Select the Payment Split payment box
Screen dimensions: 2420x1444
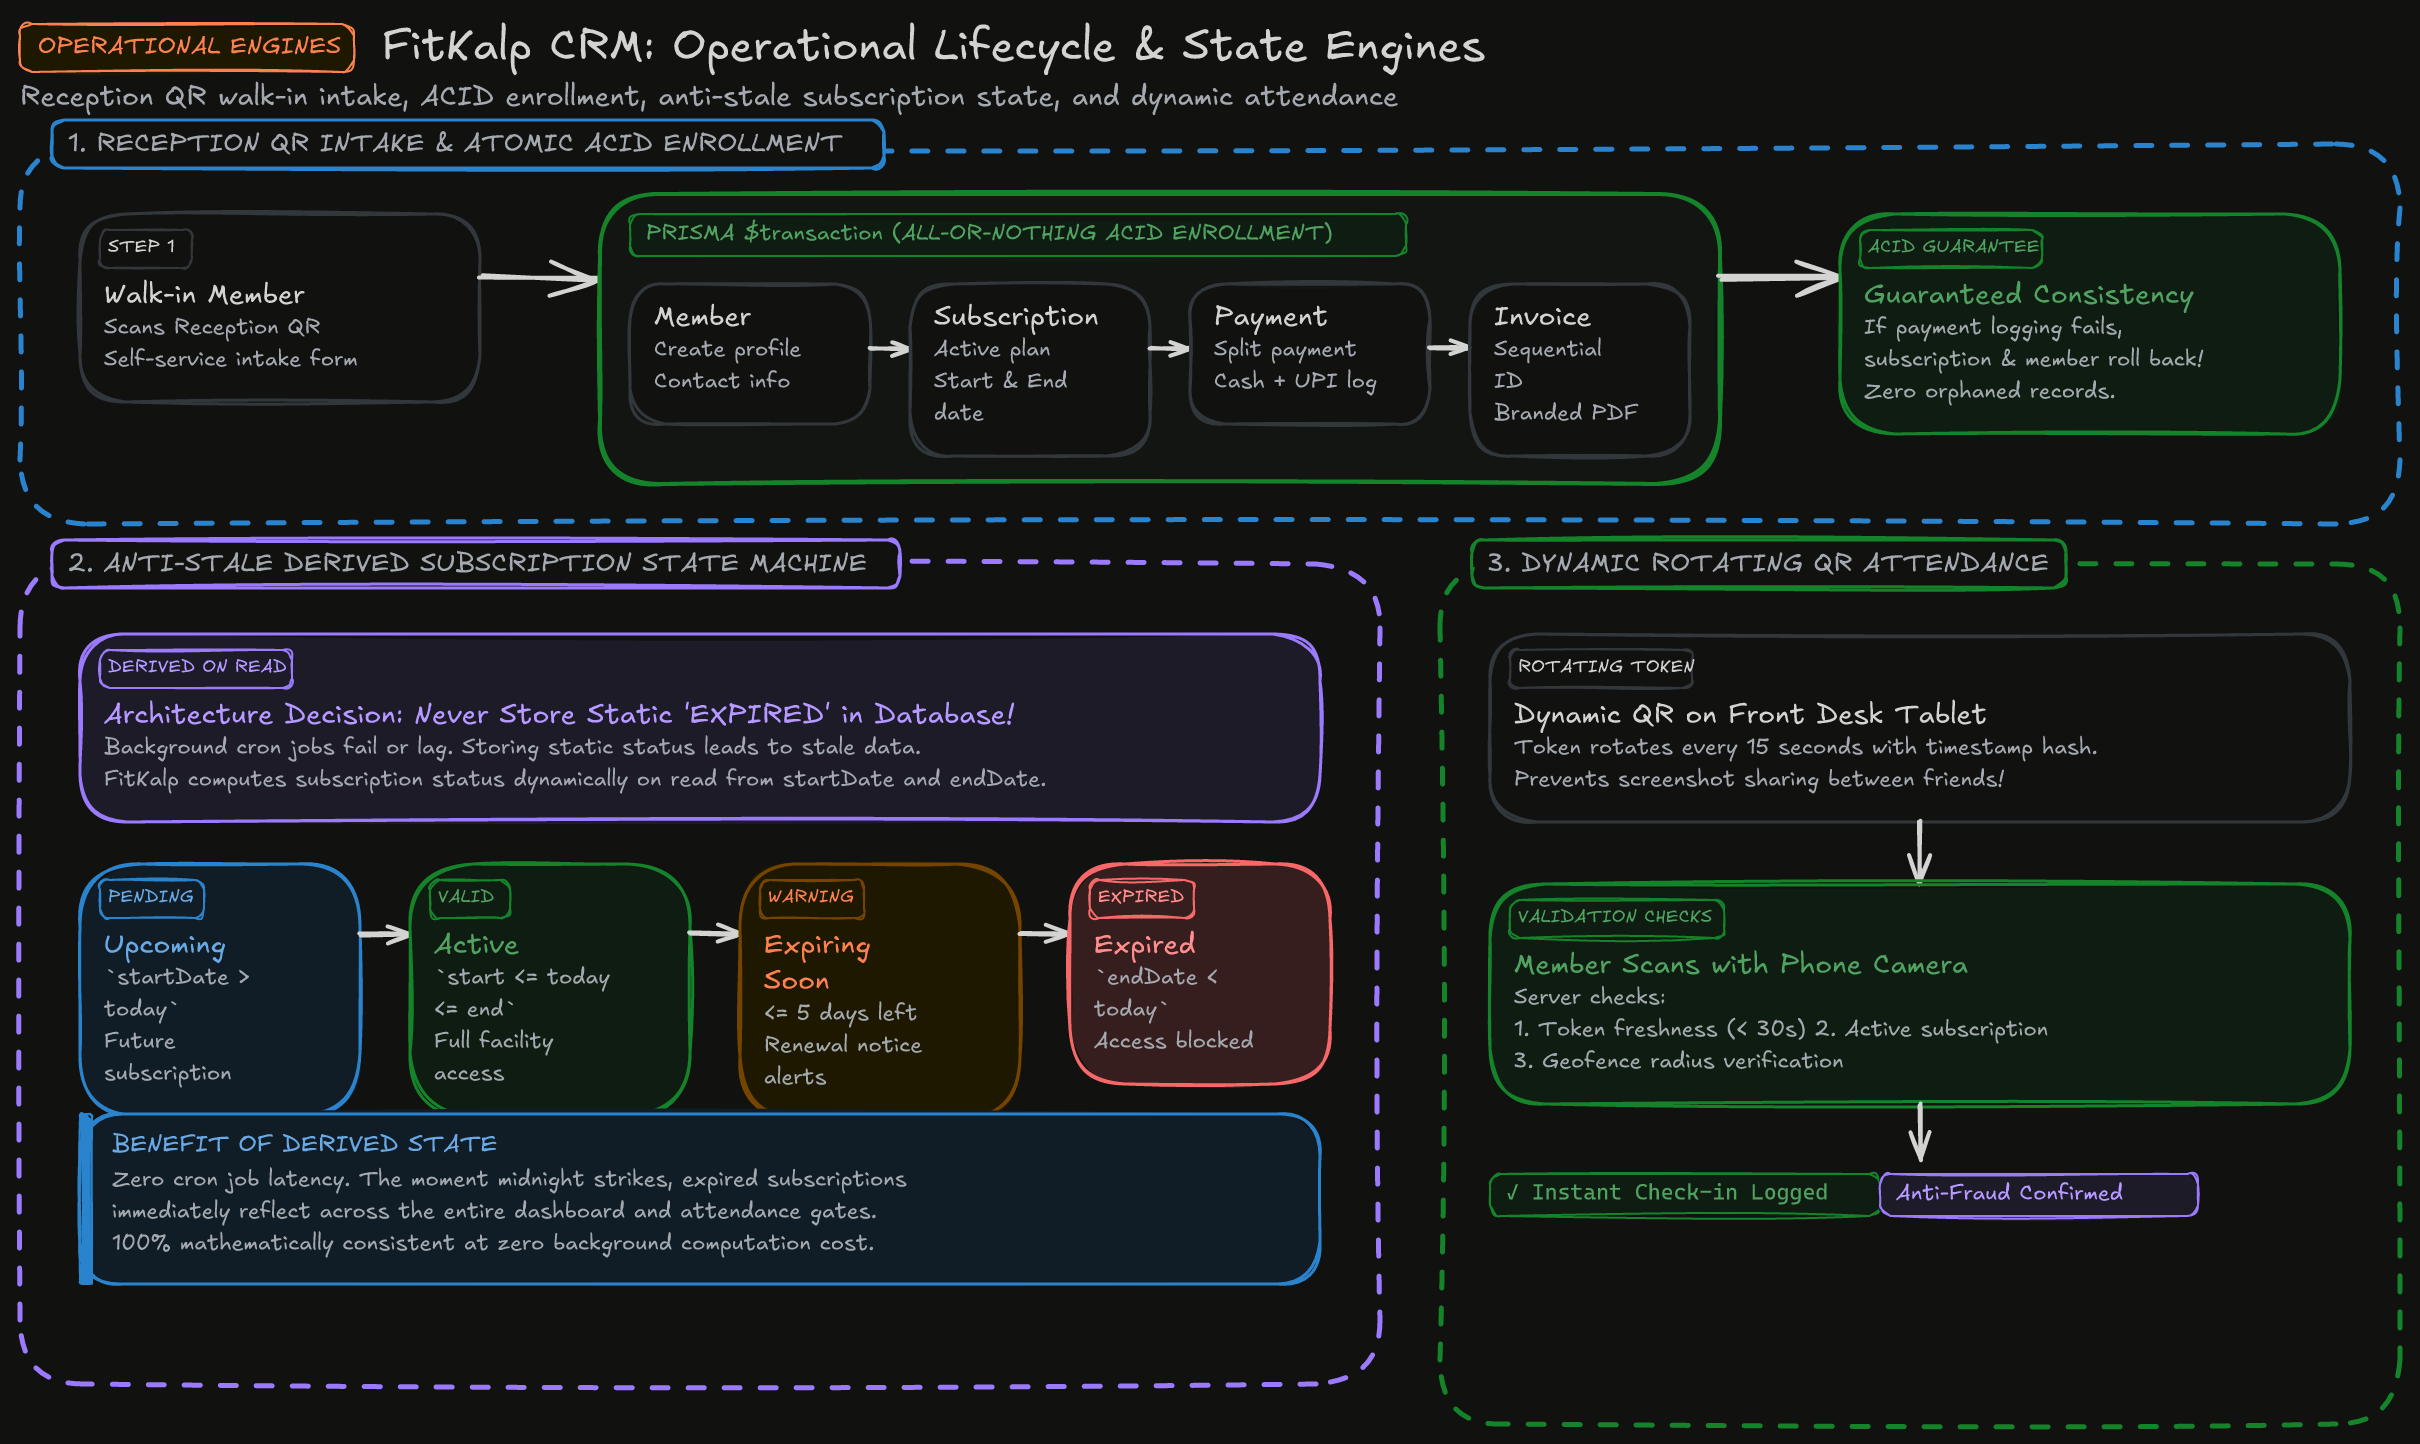[x=1309, y=354]
